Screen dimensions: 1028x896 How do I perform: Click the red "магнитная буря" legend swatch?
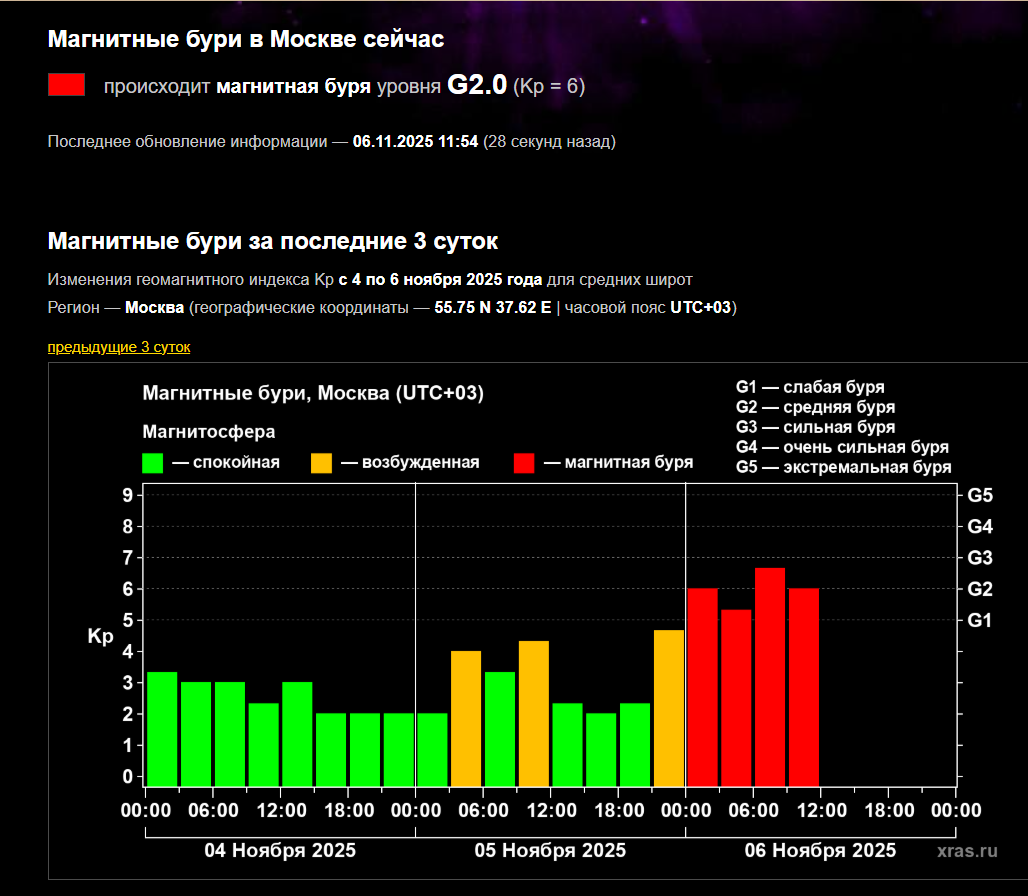click(524, 463)
